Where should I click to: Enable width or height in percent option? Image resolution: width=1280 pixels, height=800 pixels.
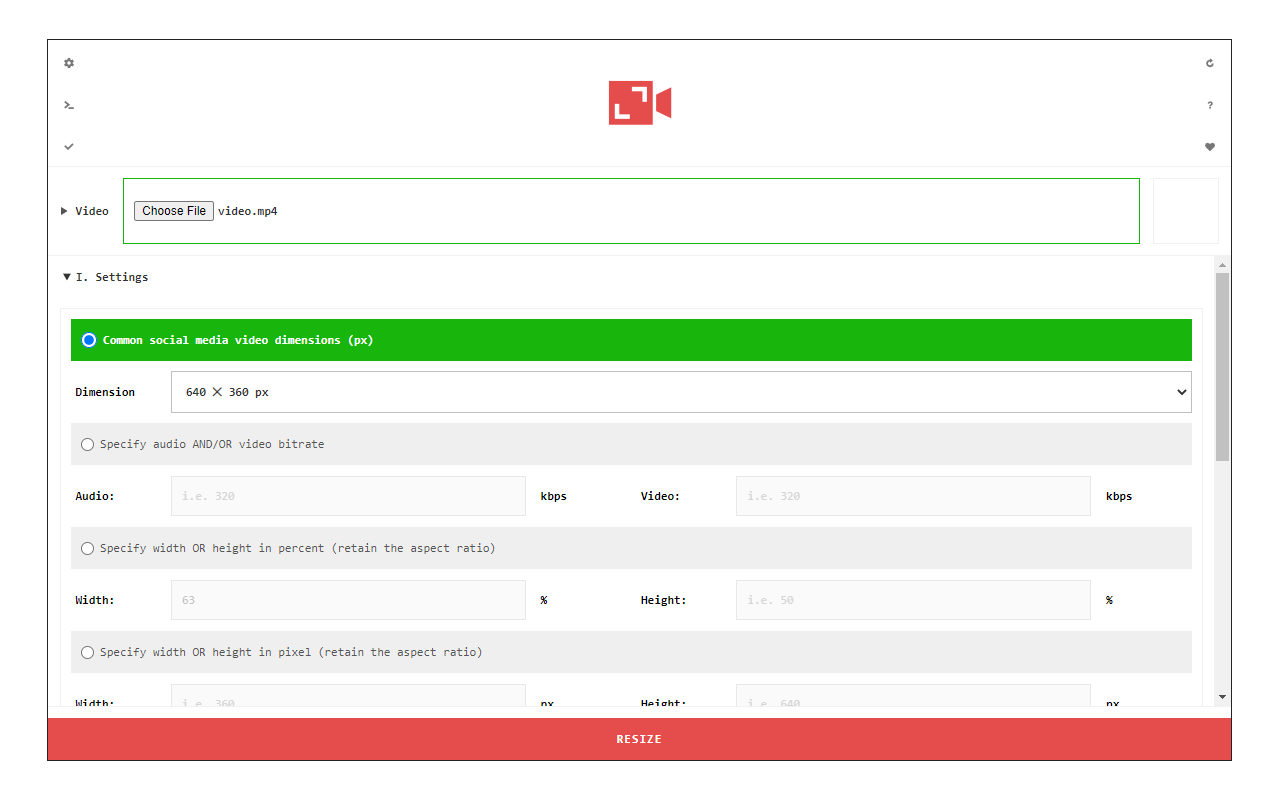tap(88, 548)
